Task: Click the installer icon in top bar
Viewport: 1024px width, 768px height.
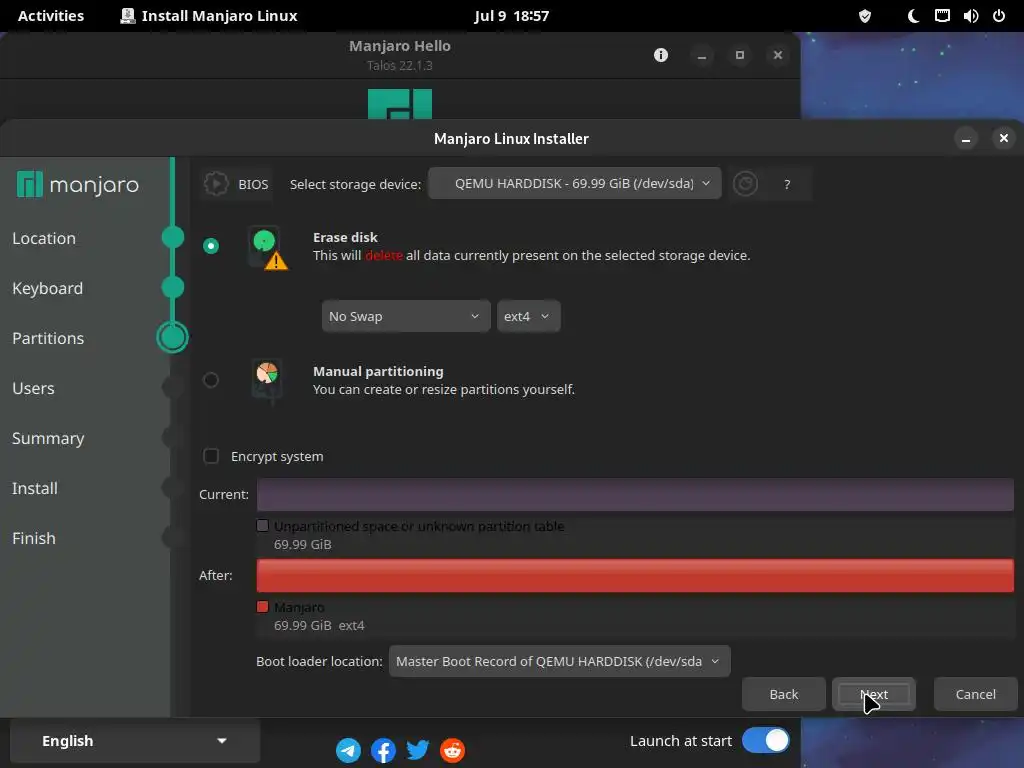Action: (x=128, y=16)
